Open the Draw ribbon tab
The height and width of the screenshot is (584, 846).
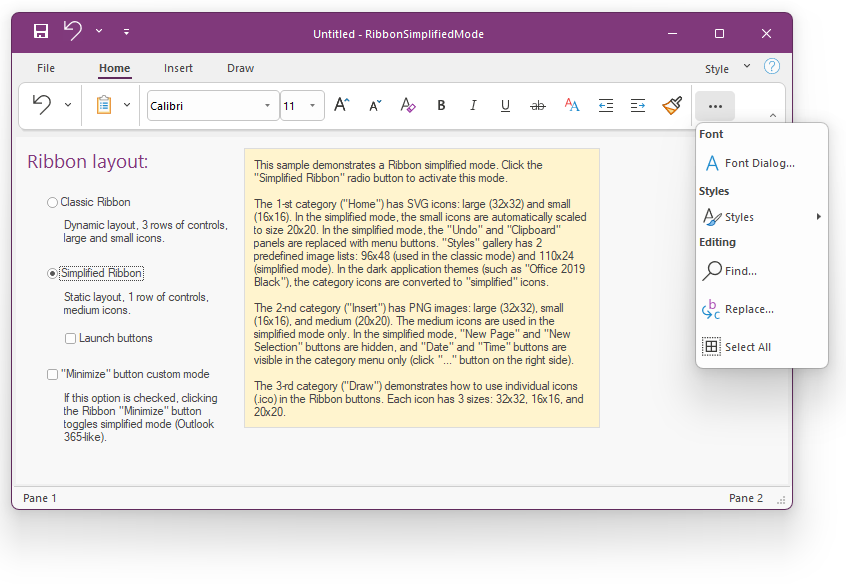[240, 69]
